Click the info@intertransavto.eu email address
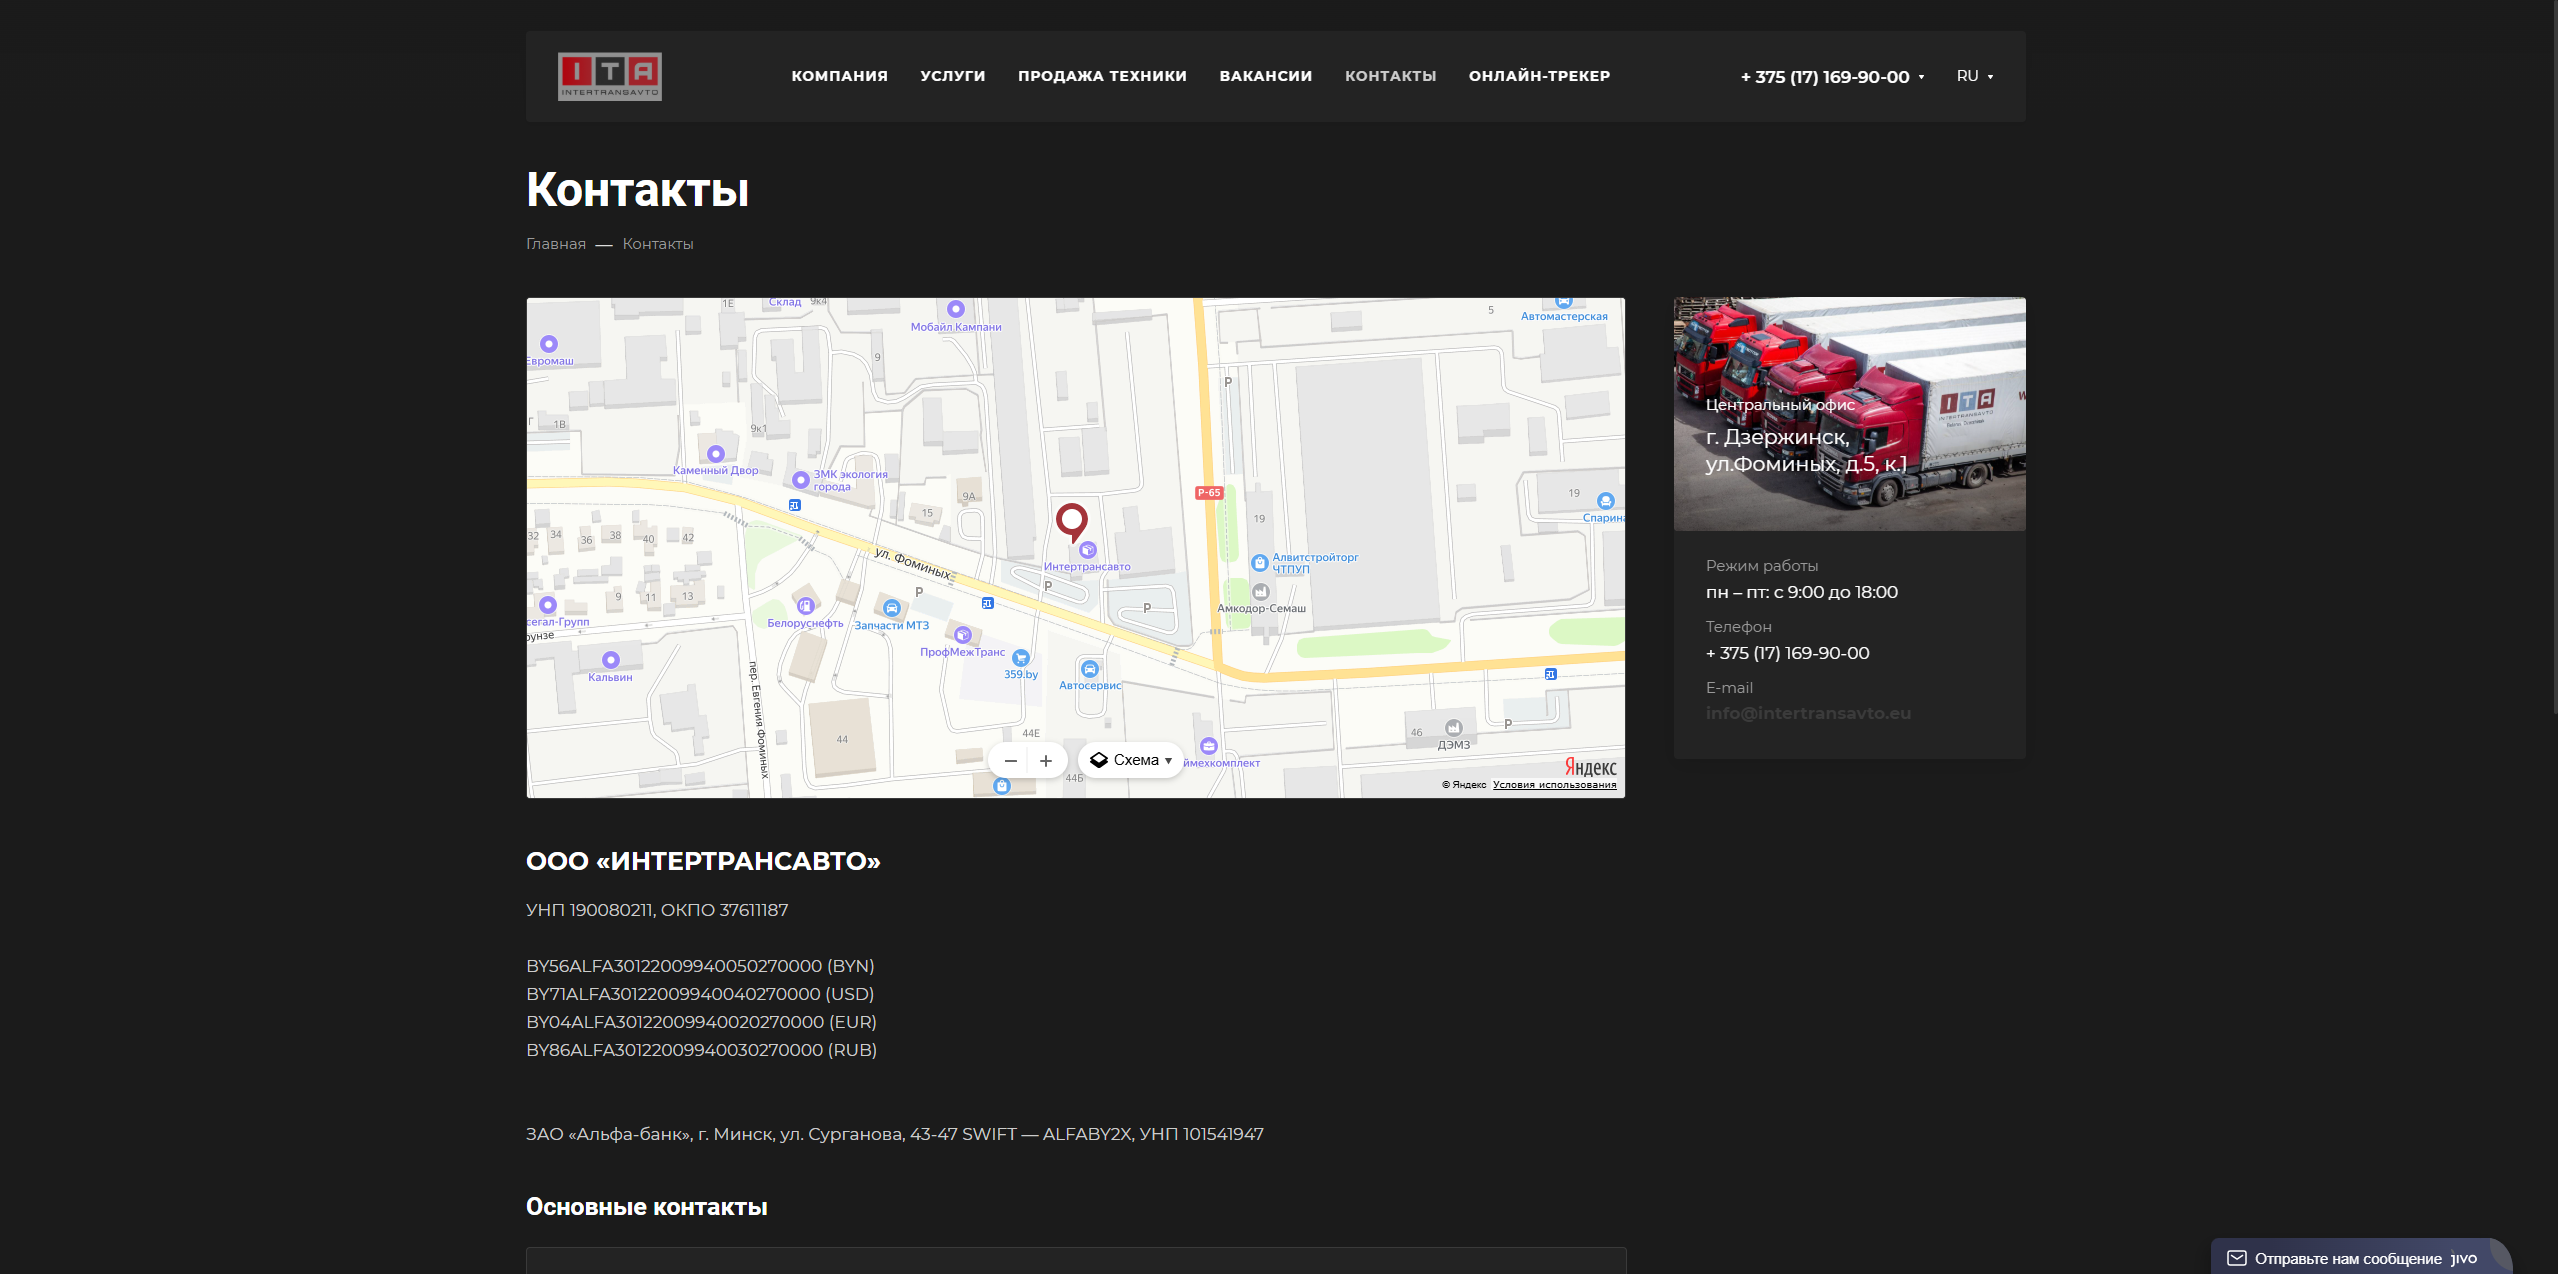This screenshot has width=2558, height=1274. coord(1807,712)
